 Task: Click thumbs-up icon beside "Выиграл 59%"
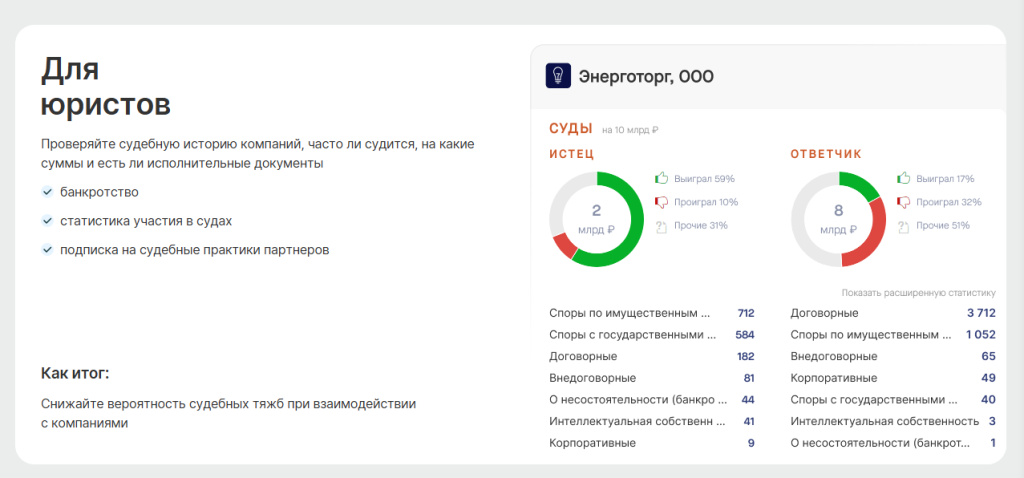coord(661,178)
